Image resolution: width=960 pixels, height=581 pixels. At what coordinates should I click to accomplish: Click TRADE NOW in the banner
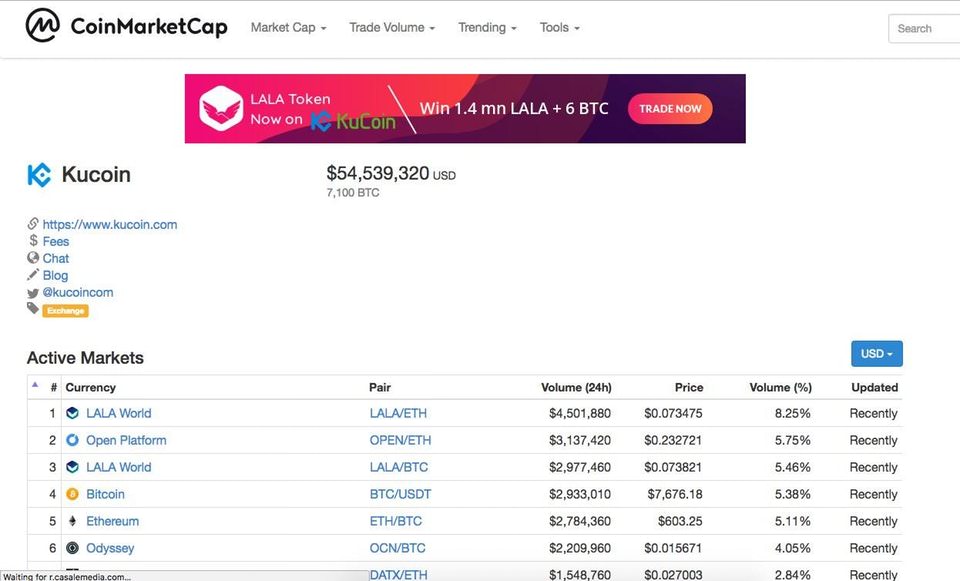point(670,109)
